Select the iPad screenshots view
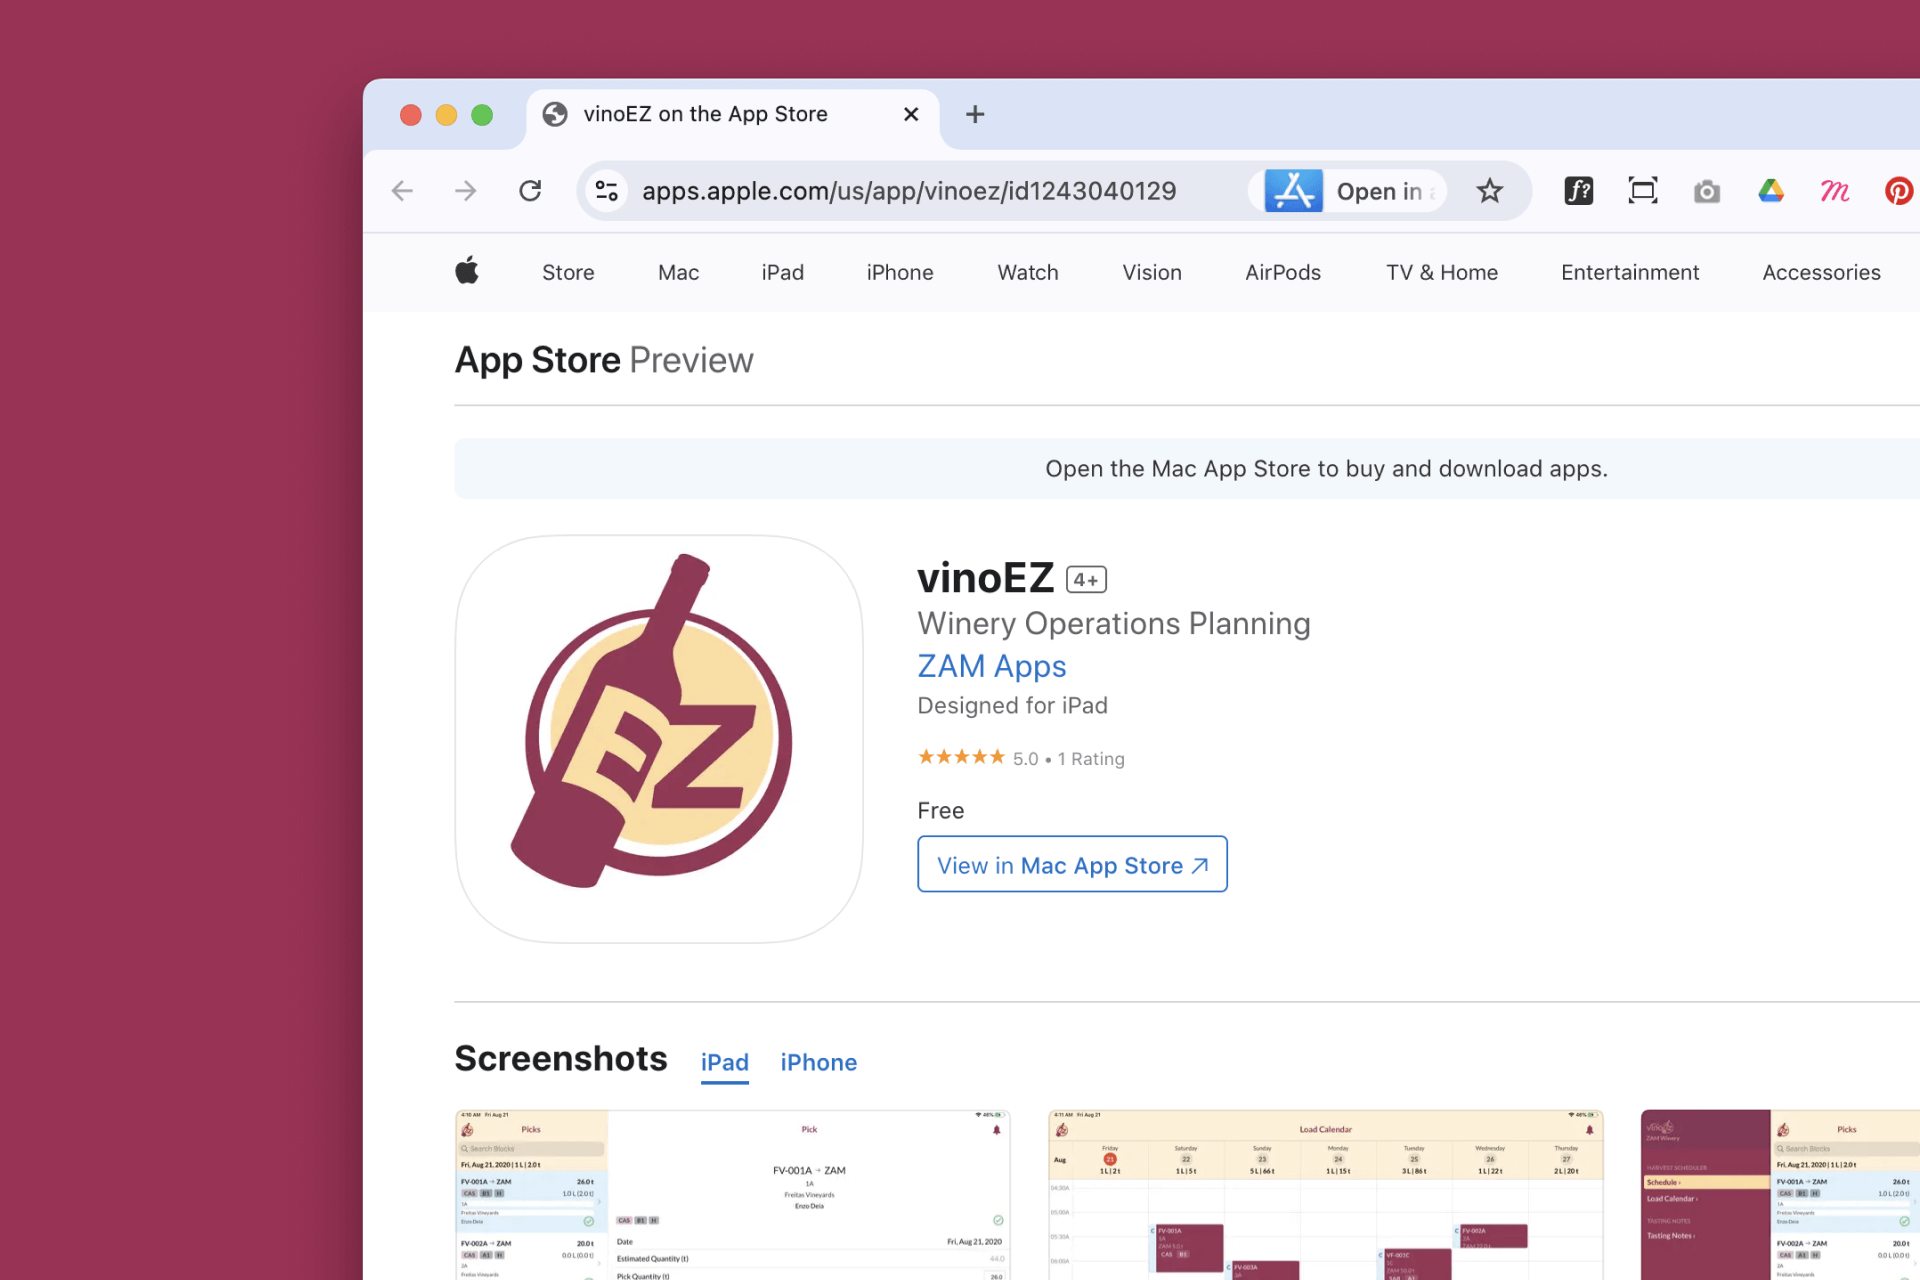 pos(724,1062)
